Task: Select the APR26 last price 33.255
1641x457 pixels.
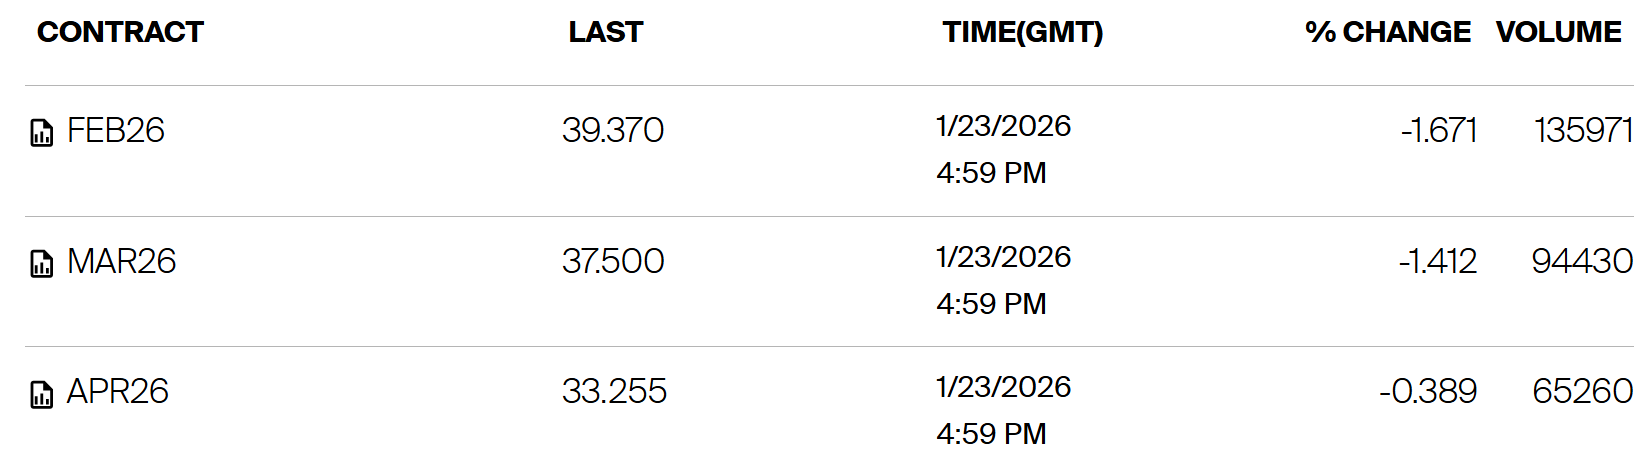Action: [x=614, y=391]
